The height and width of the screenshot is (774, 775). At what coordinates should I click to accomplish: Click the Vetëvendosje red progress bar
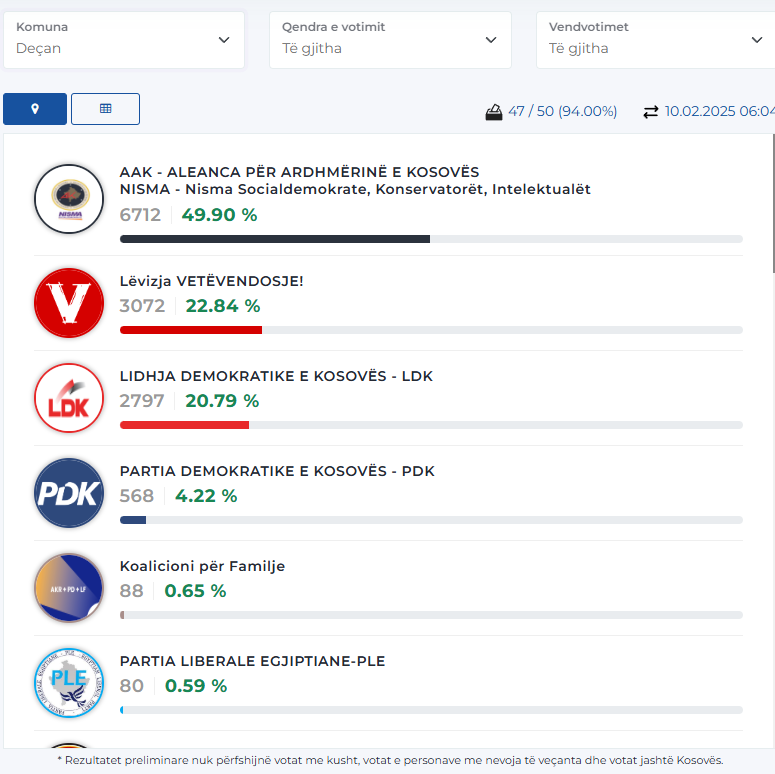coord(431,330)
